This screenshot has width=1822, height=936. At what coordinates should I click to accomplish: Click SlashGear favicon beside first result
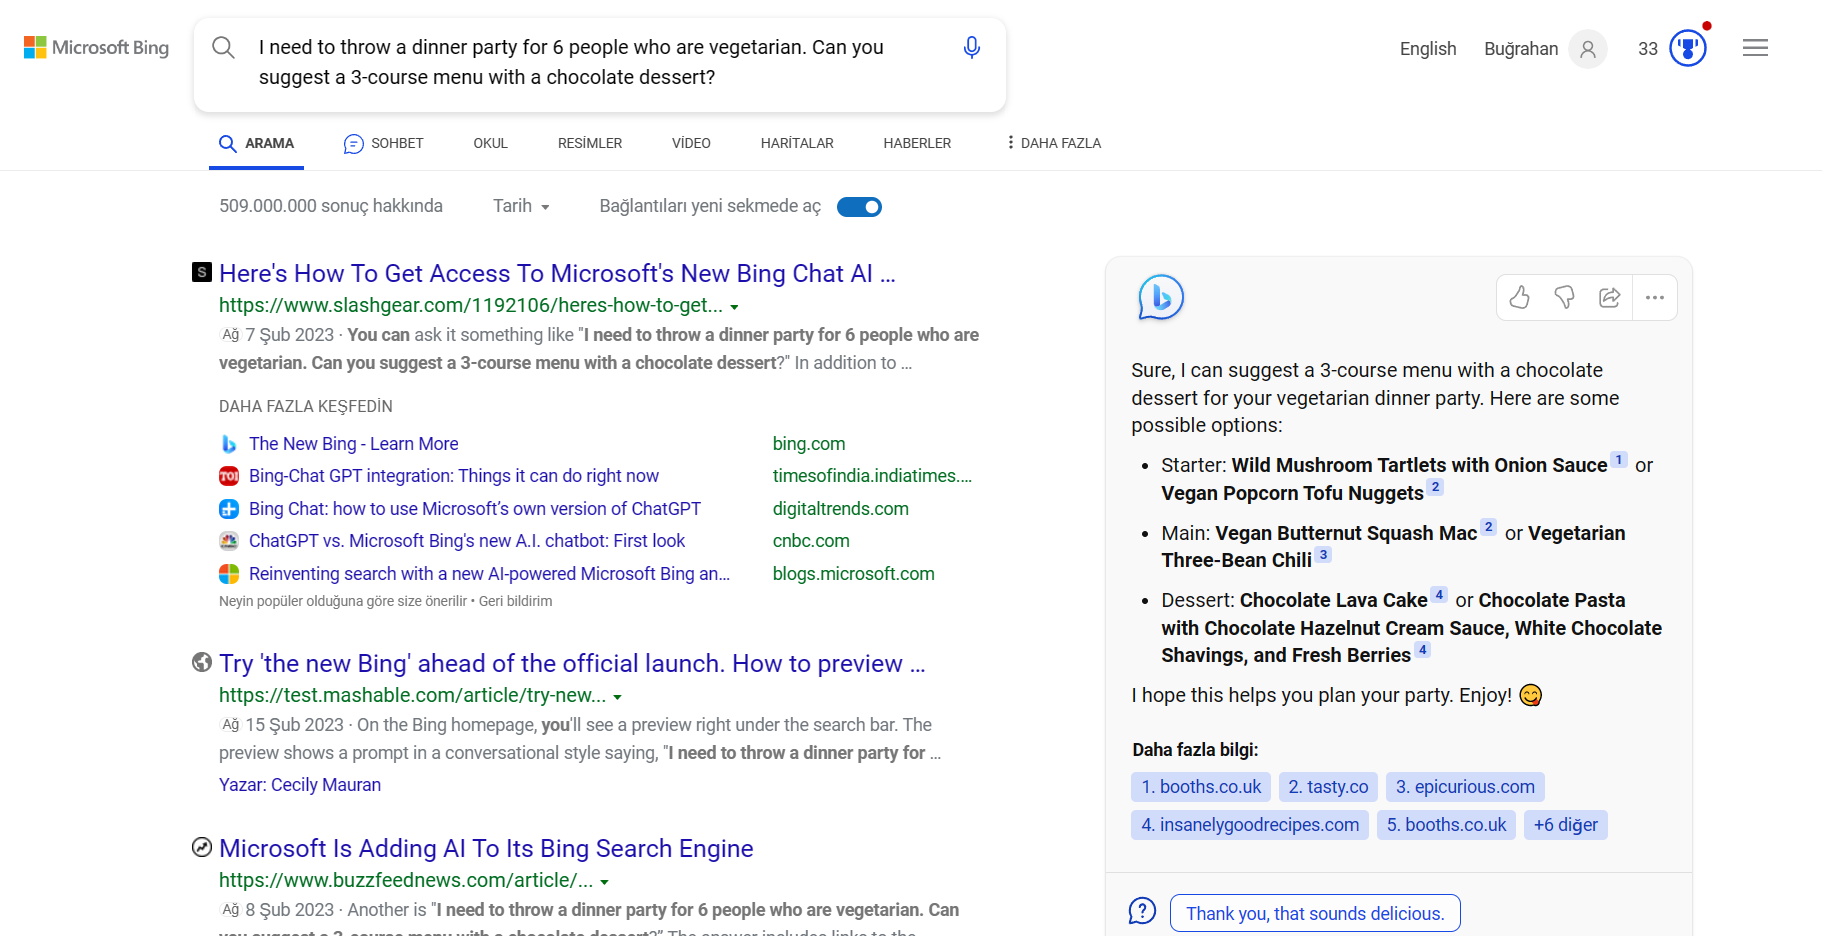click(202, 271)
